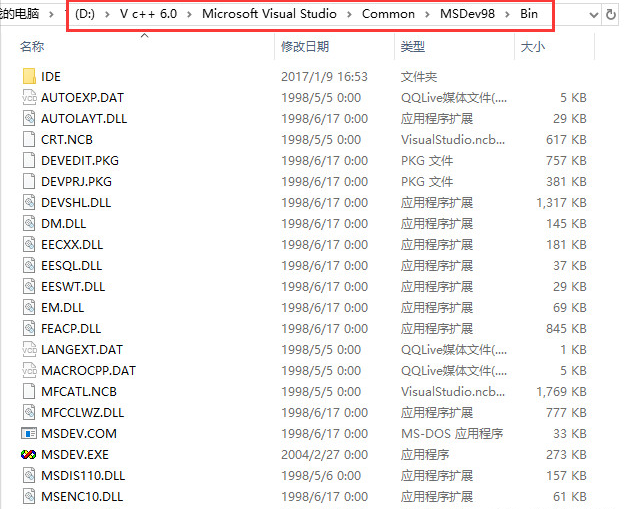This screenshot has height=509, width=624.
Task: Select the AUTOEXP.DAT file icon
Action: click(x=28, y=97)
